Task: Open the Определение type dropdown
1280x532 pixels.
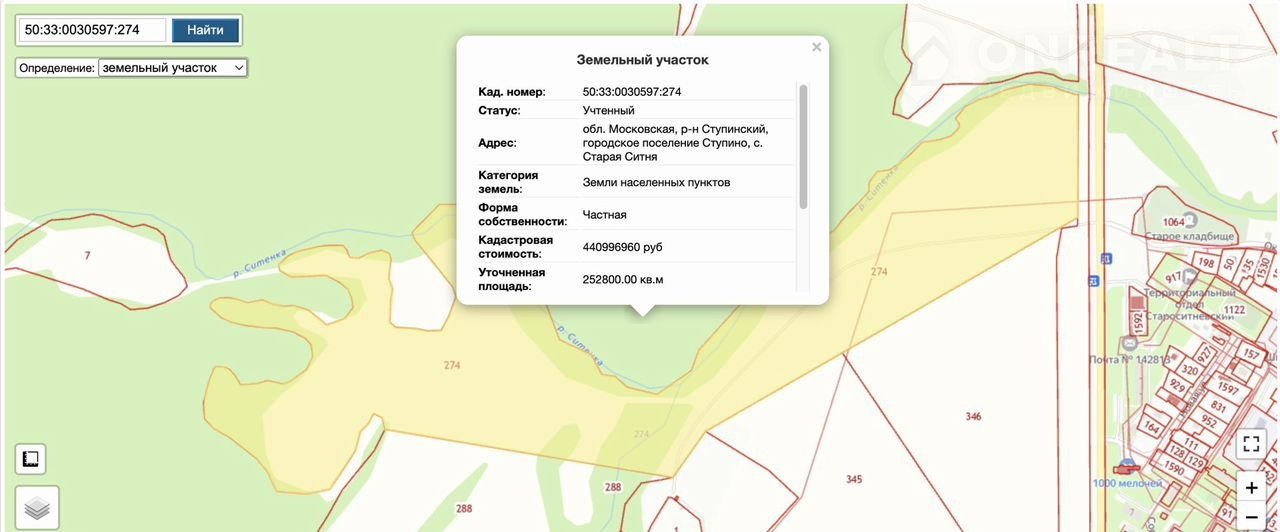Action: (172, 67)
